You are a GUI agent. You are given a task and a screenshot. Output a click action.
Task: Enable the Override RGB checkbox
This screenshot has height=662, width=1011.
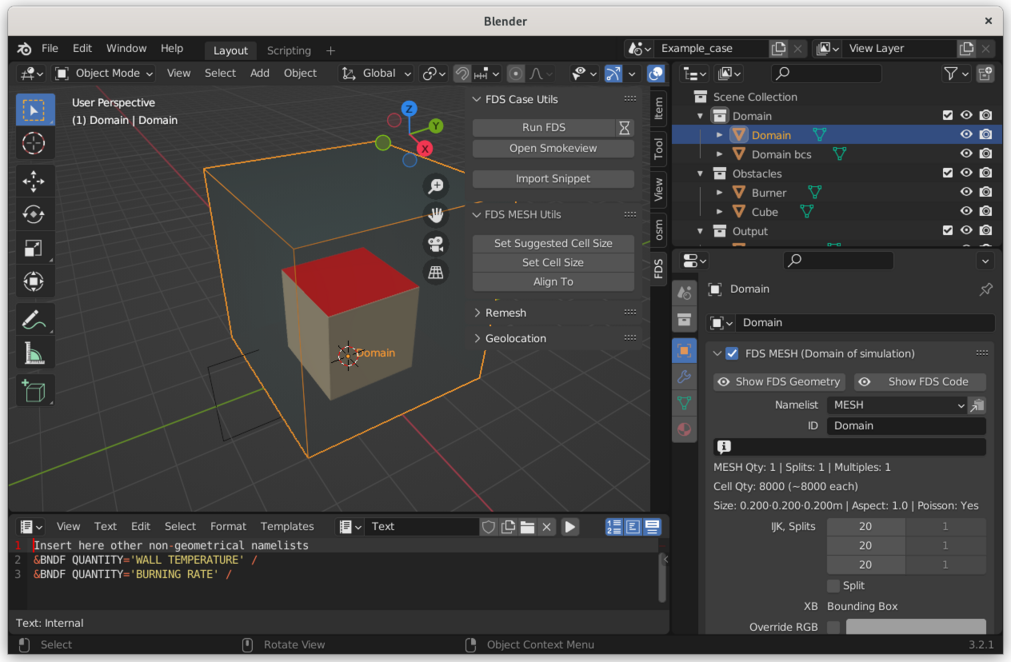click(833, 627)
